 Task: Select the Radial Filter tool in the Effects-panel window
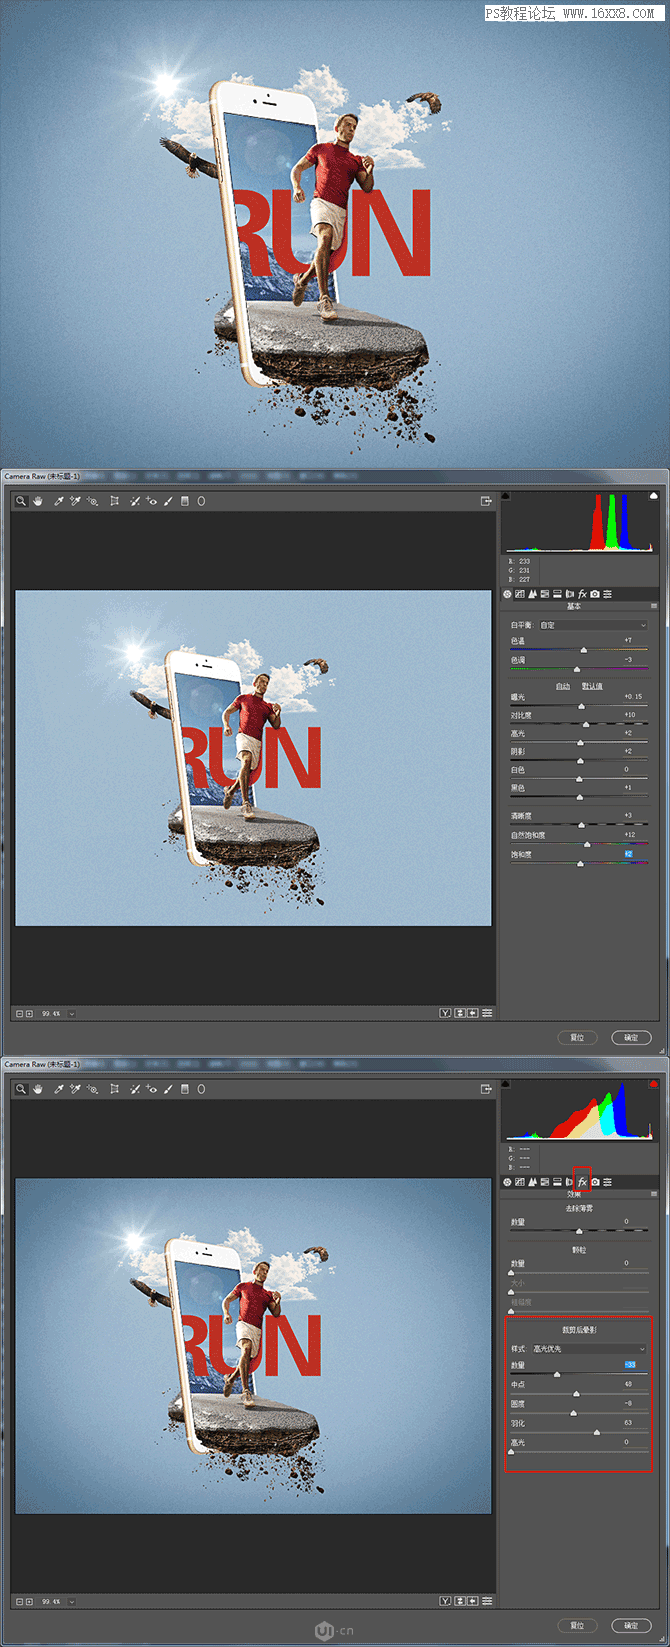[x=201, y=1089]
